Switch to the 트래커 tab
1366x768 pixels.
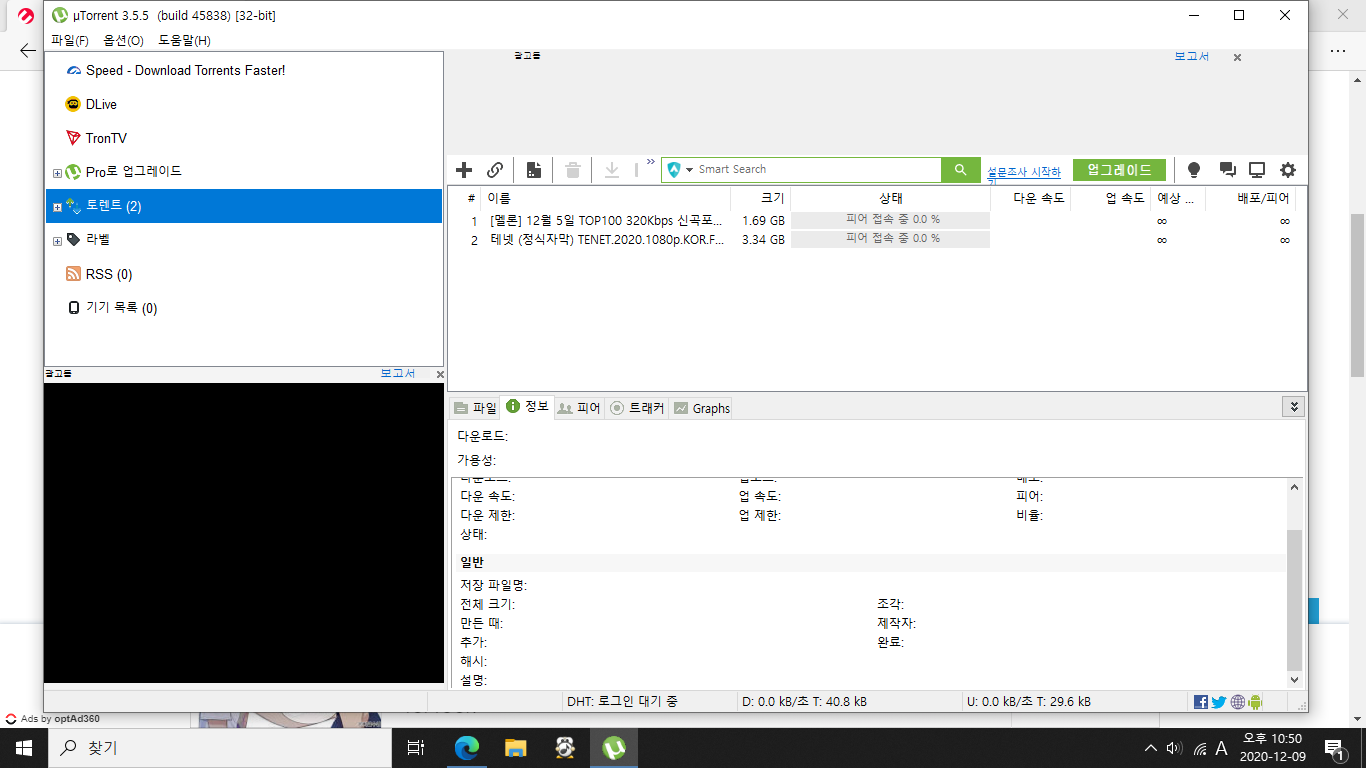point(637,408)
